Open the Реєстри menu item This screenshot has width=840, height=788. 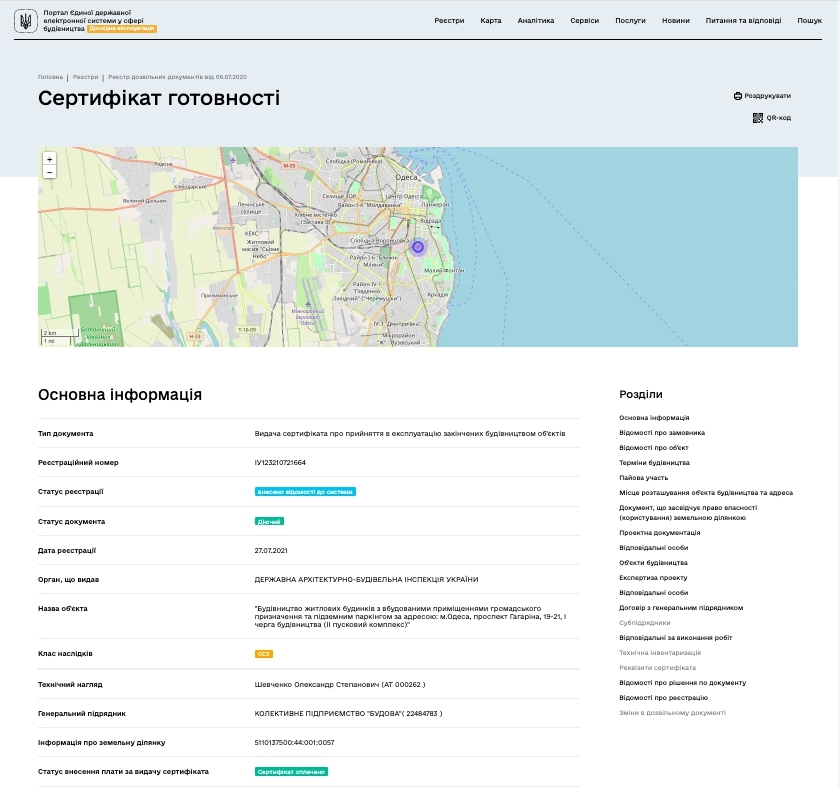click(x=449, y=21)
